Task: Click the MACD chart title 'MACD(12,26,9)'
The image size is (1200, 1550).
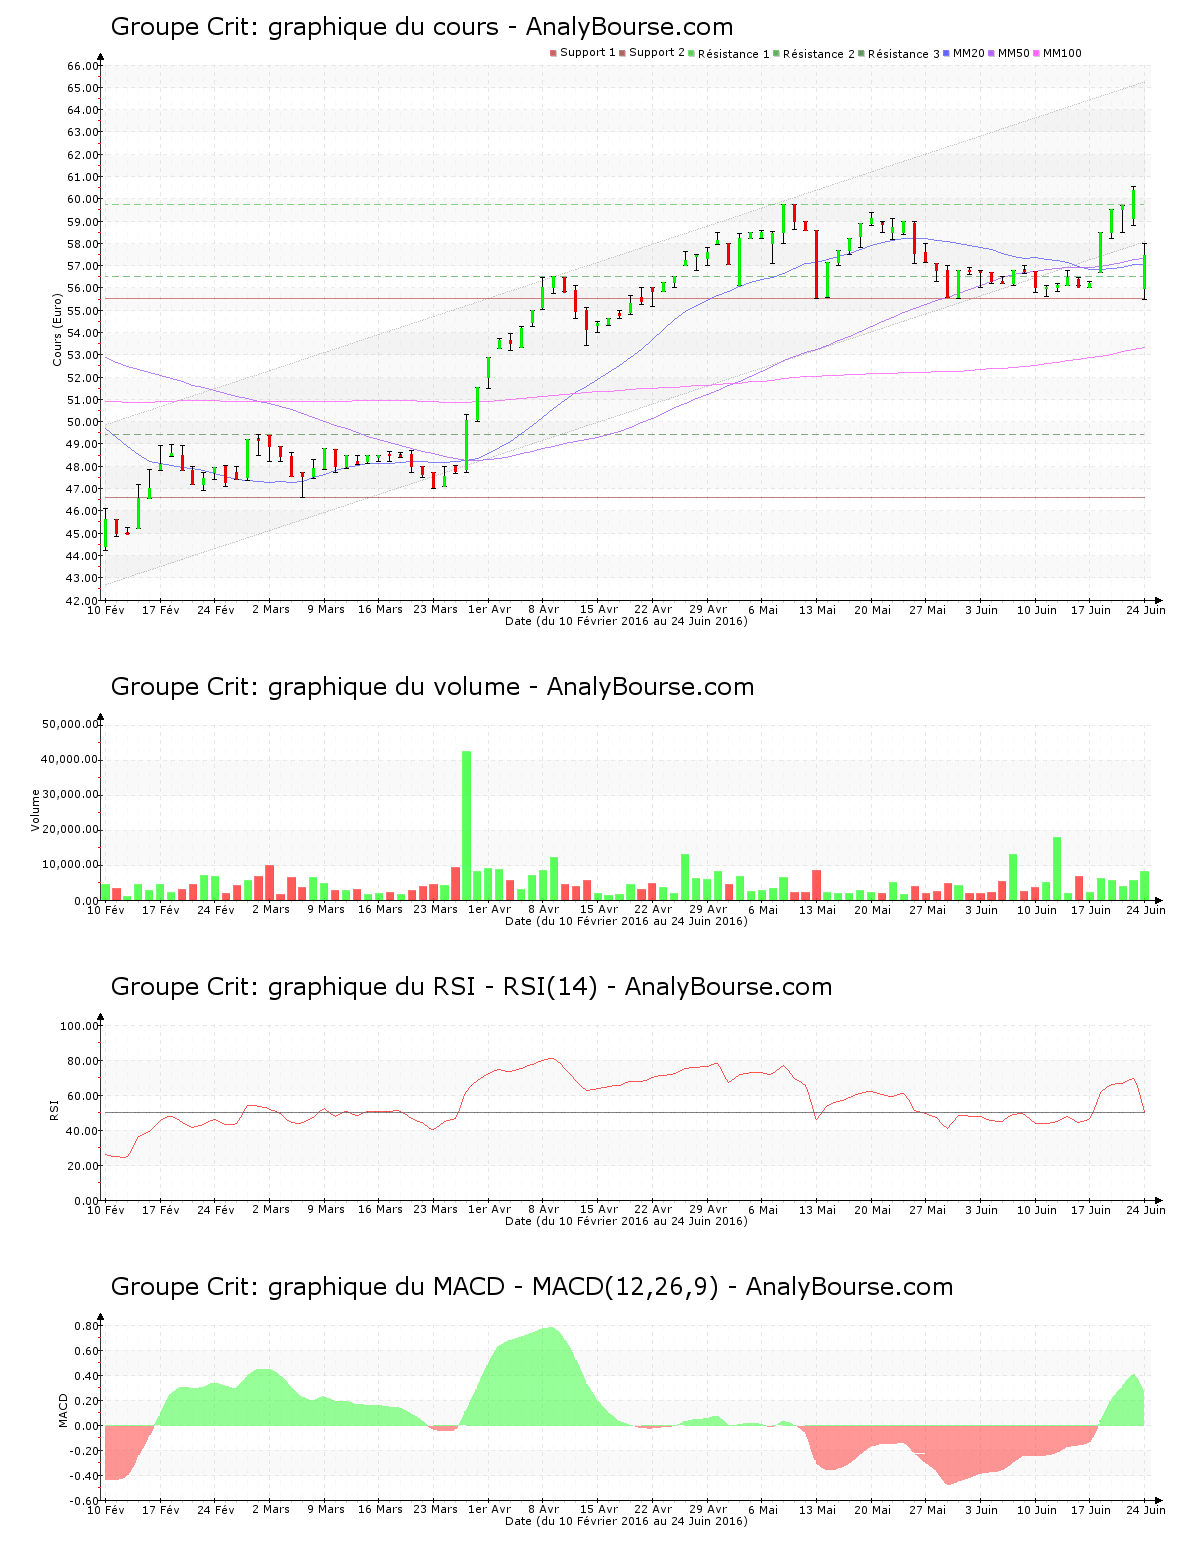Action: coord(625,1287)
